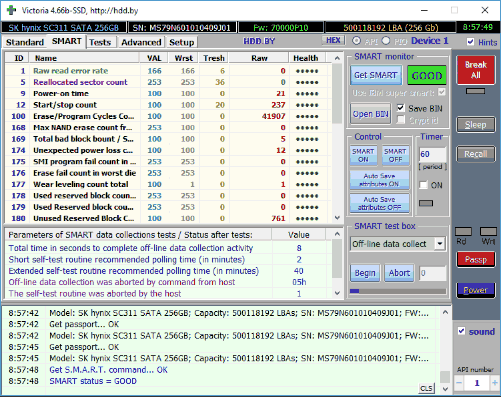The height and width of the screenshot is (397, 501).
Task: Enable the Timer ON checkbox
Action: click(423, 185)
